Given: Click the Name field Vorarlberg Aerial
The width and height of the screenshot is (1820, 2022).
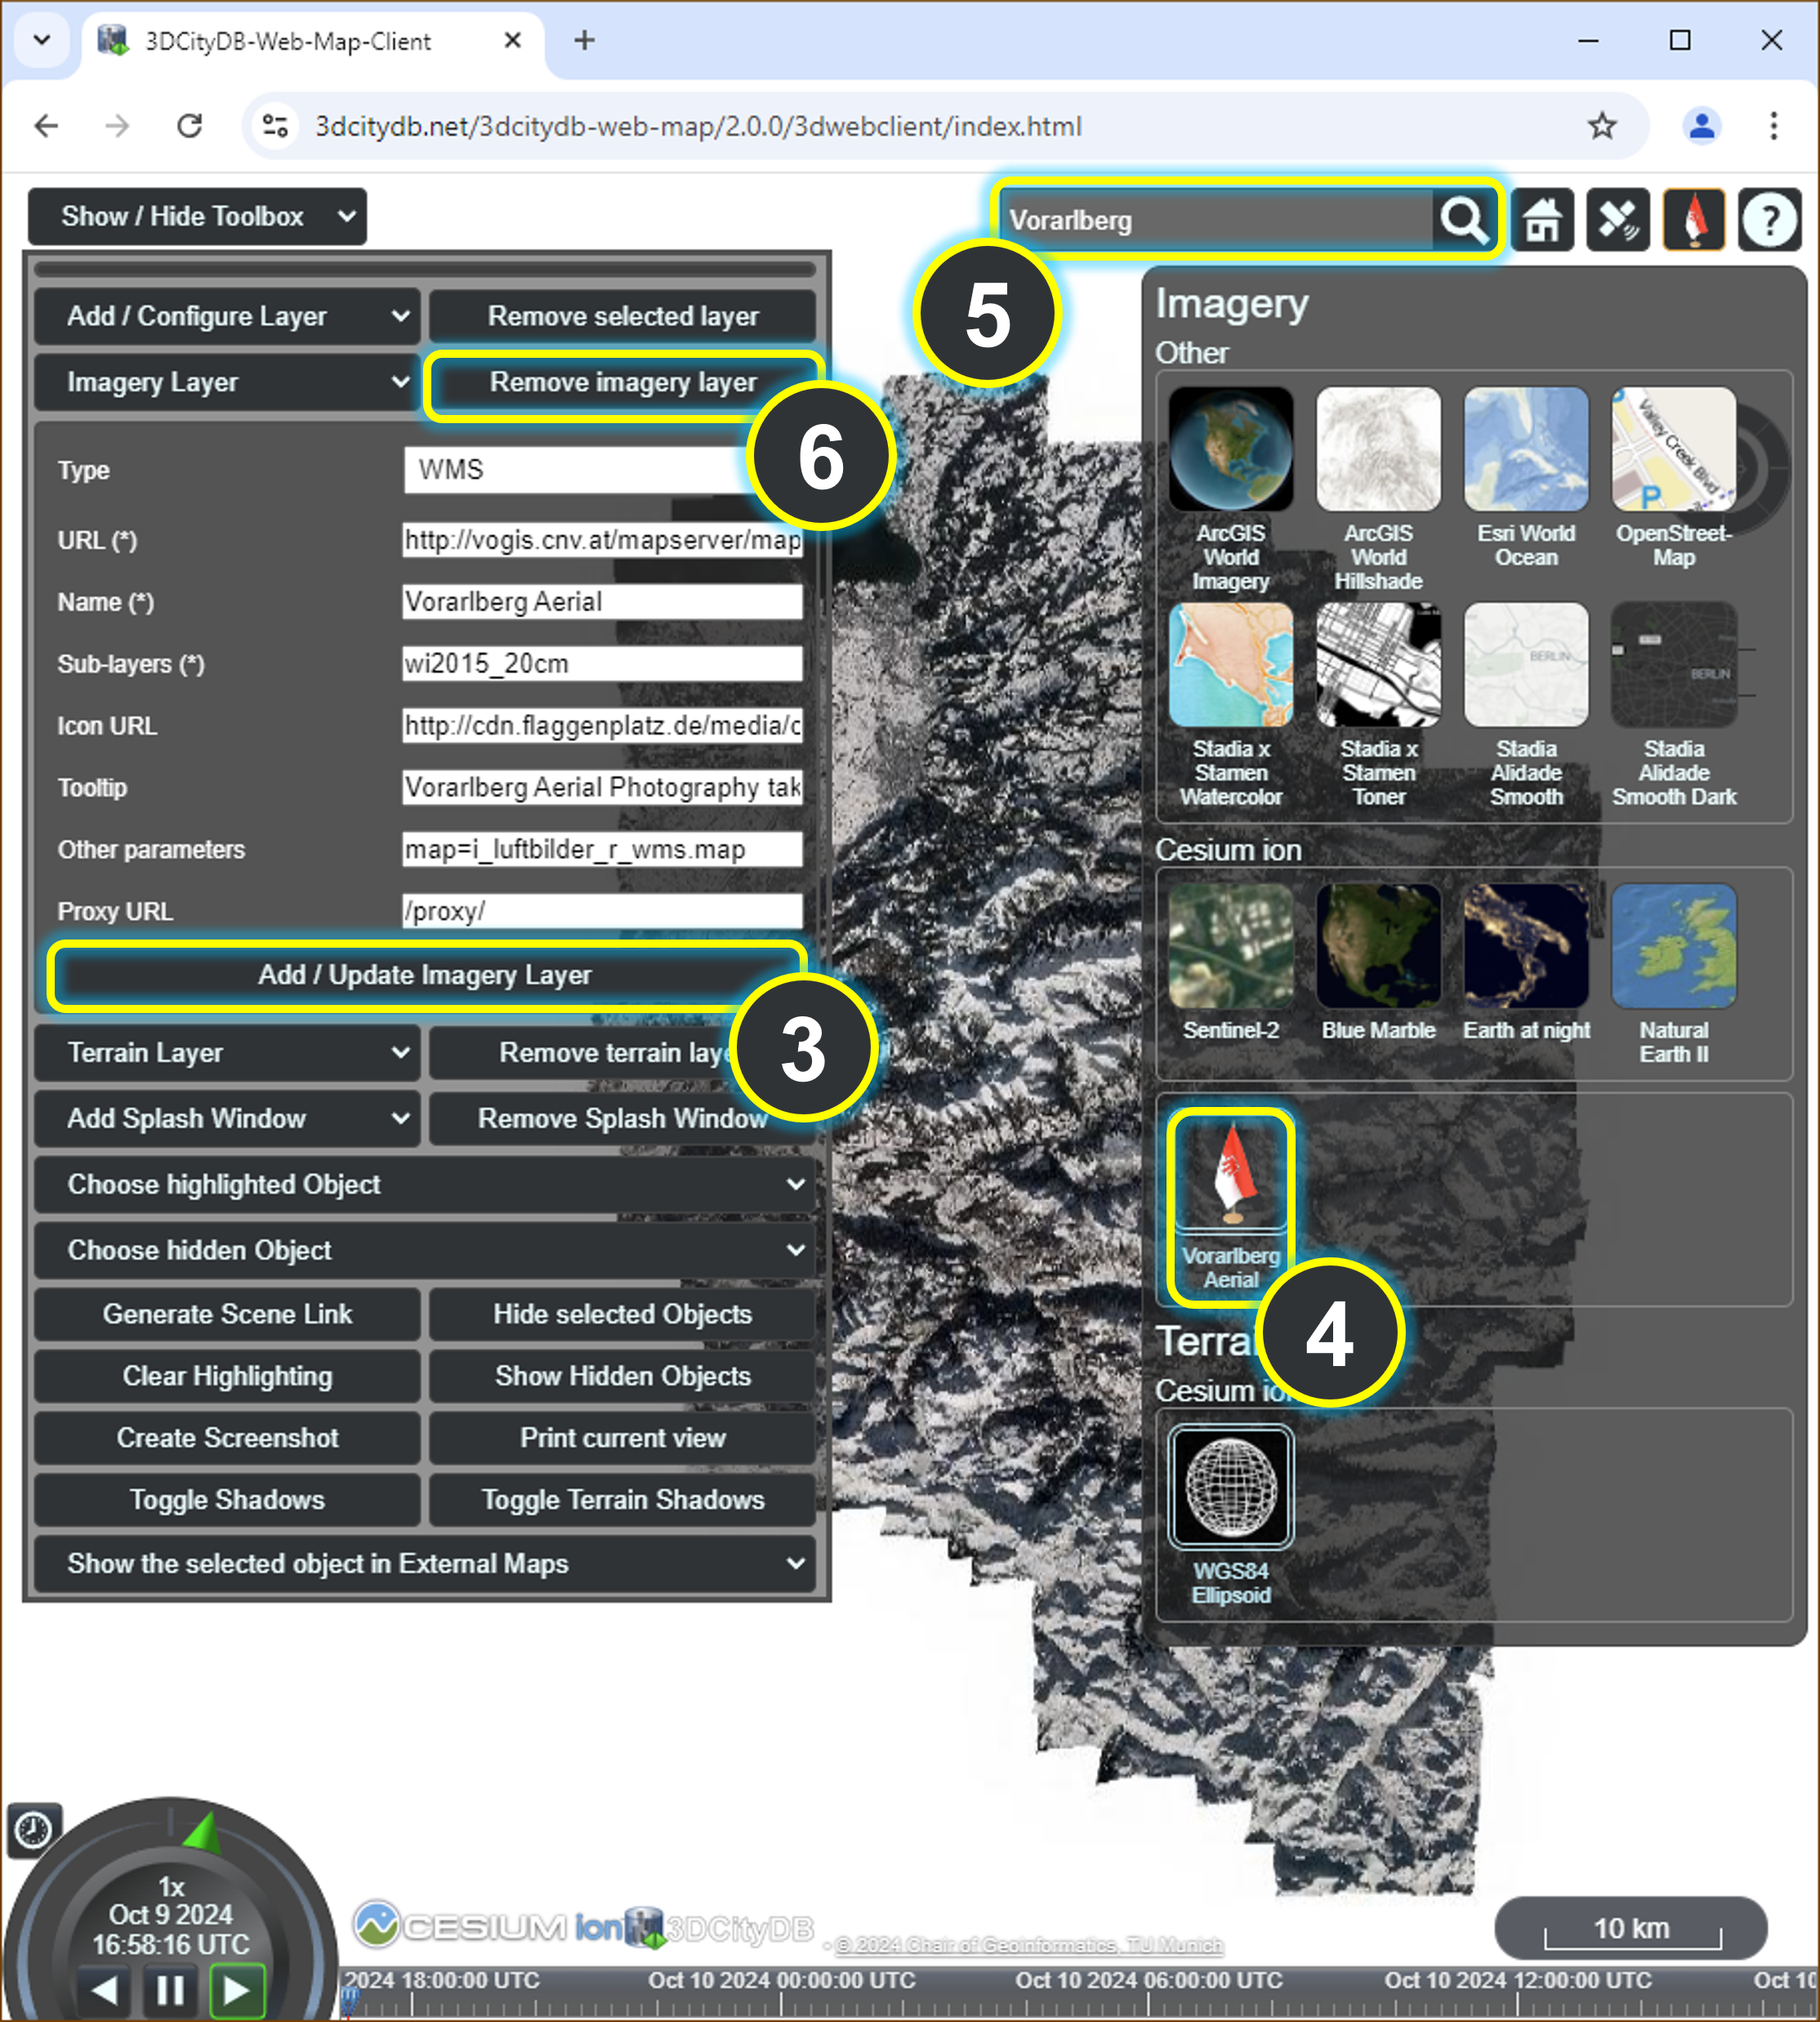Looking at the screenshot, I should [602, 602].
